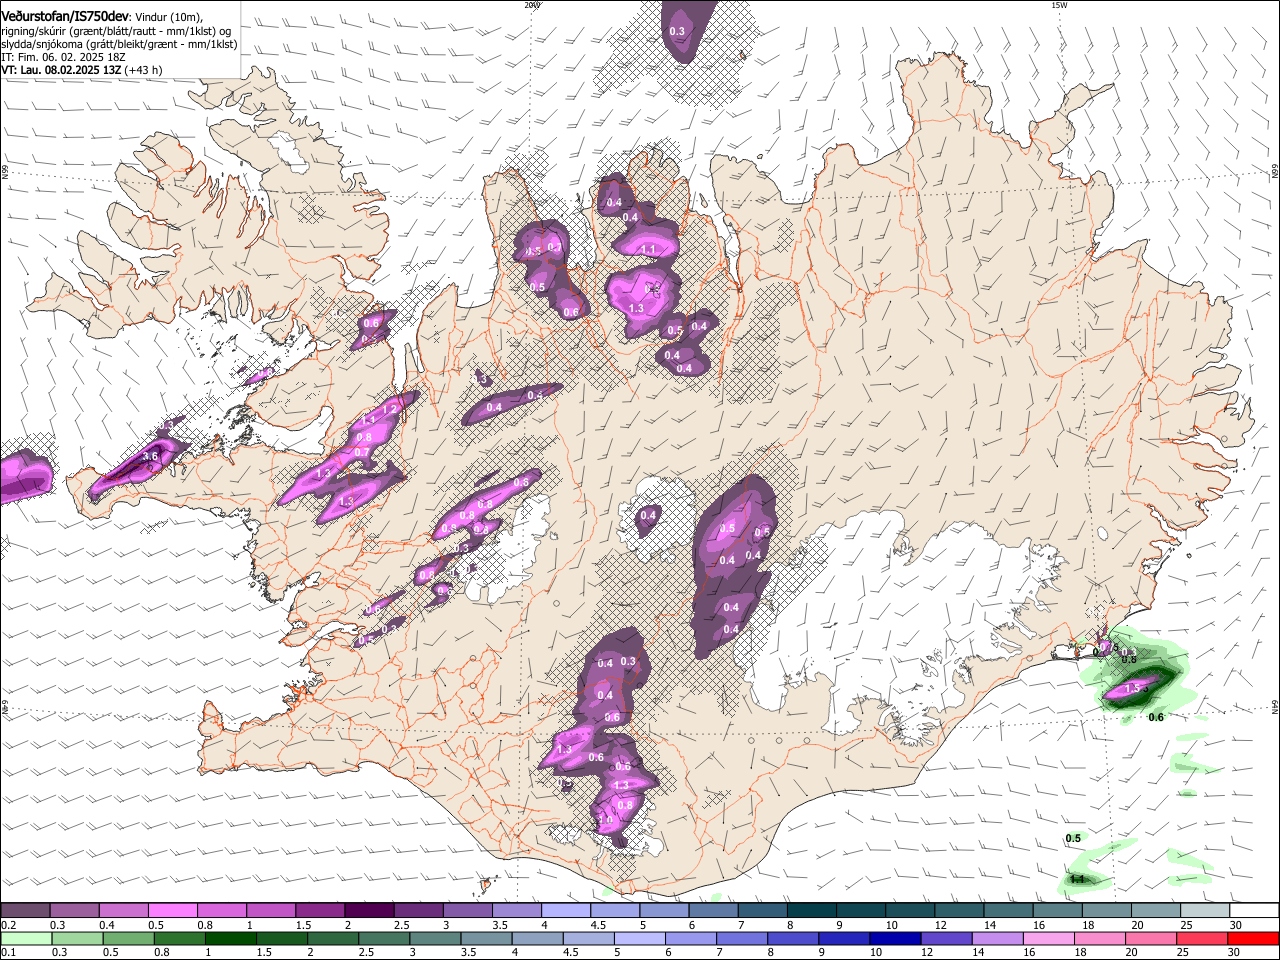1280x960 pixels.
Task: Select the light grey 25 snow legend swatch
Action: point(1205,910)
